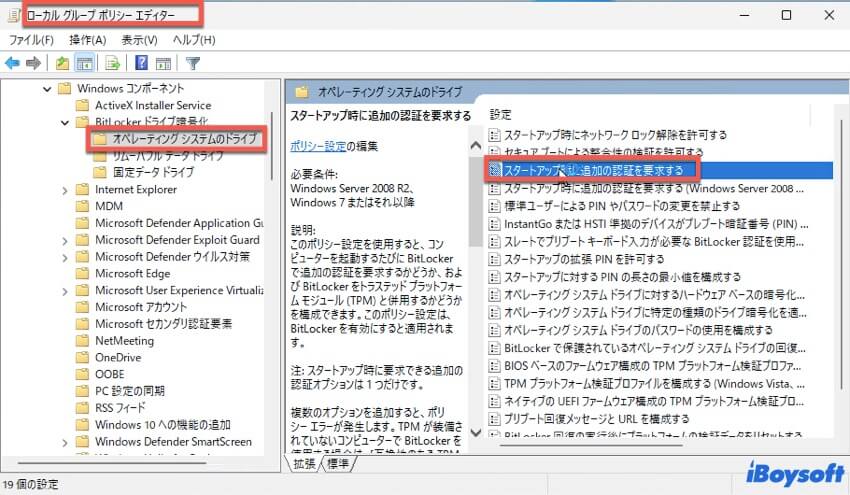Image resolution: width=850 pixels, height=495 pixels.
Task: Switch to the 拡張 tab
Action: pos(304,464)
